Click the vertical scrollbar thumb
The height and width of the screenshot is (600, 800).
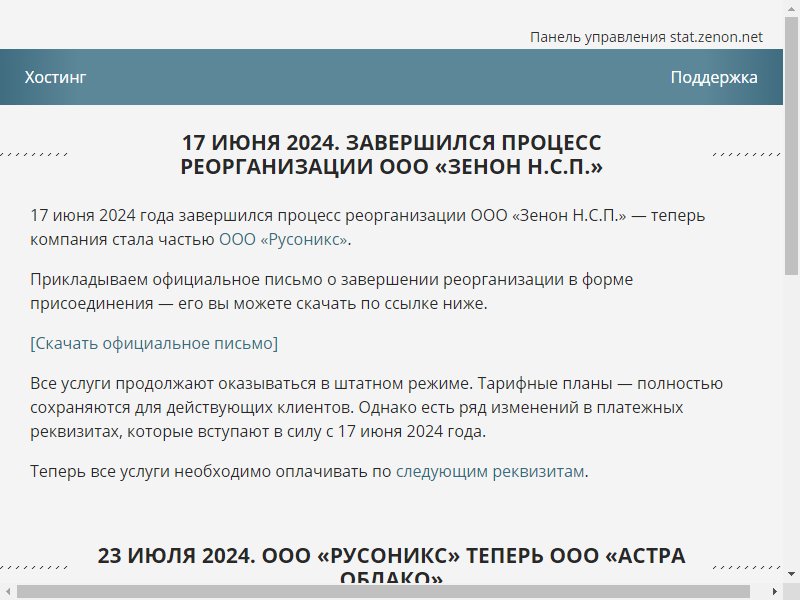pyautogui.click(x=791, y=146)
